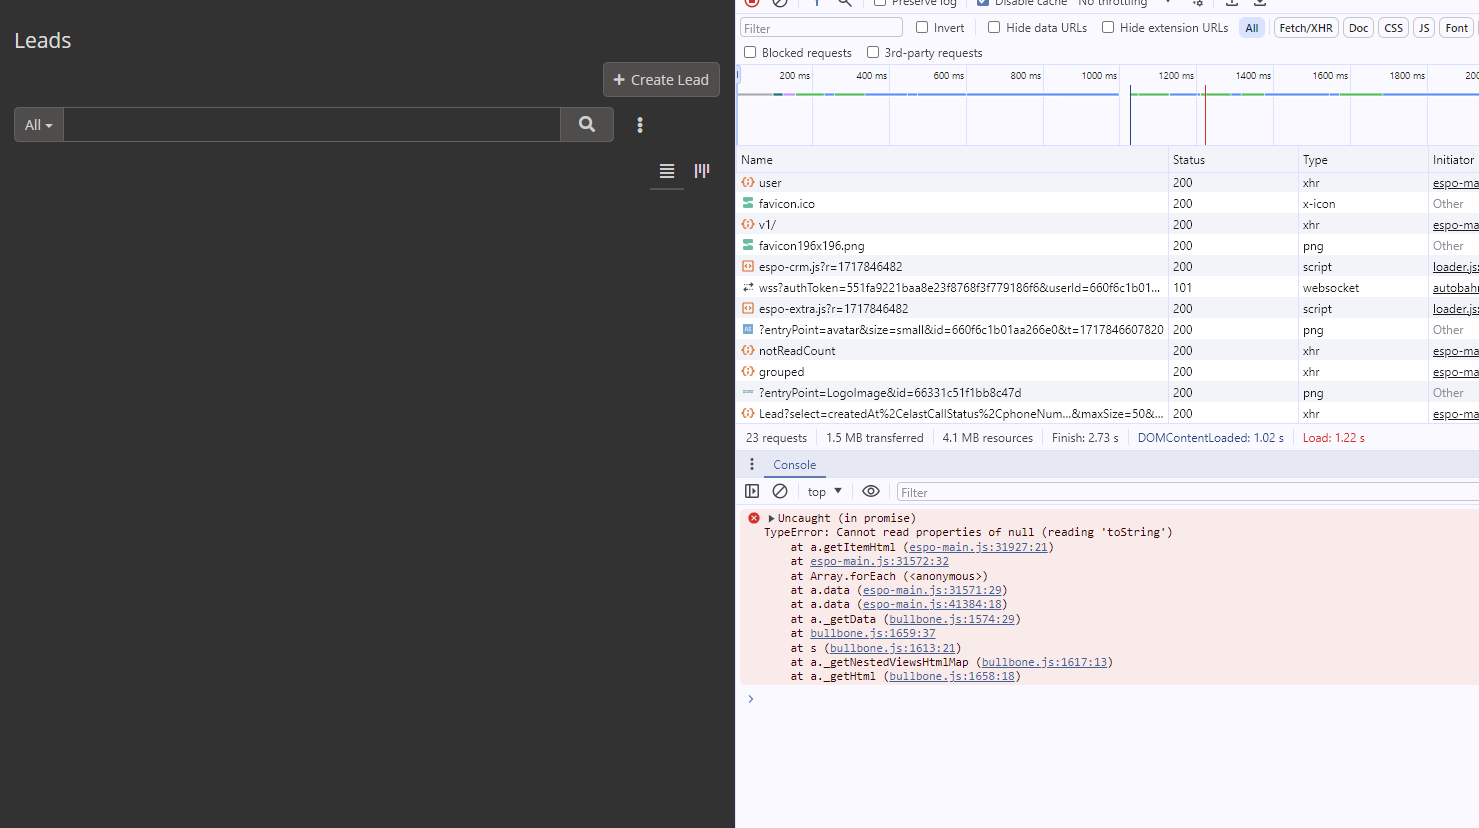Click the avatar entryPoint image icon
Image resolution: width=1479 pixels, height=828 pixels.
pos(748,329)
